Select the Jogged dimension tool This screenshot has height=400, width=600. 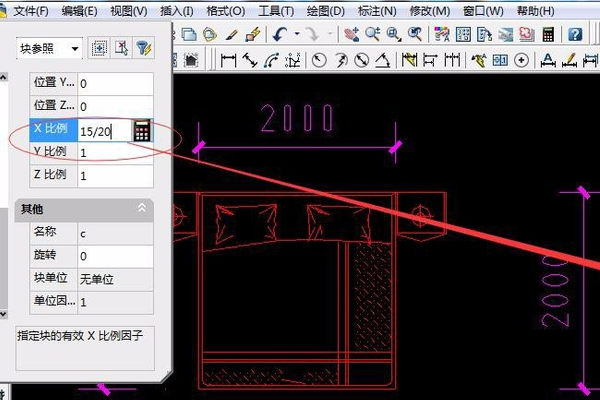(x=340, y=60)
